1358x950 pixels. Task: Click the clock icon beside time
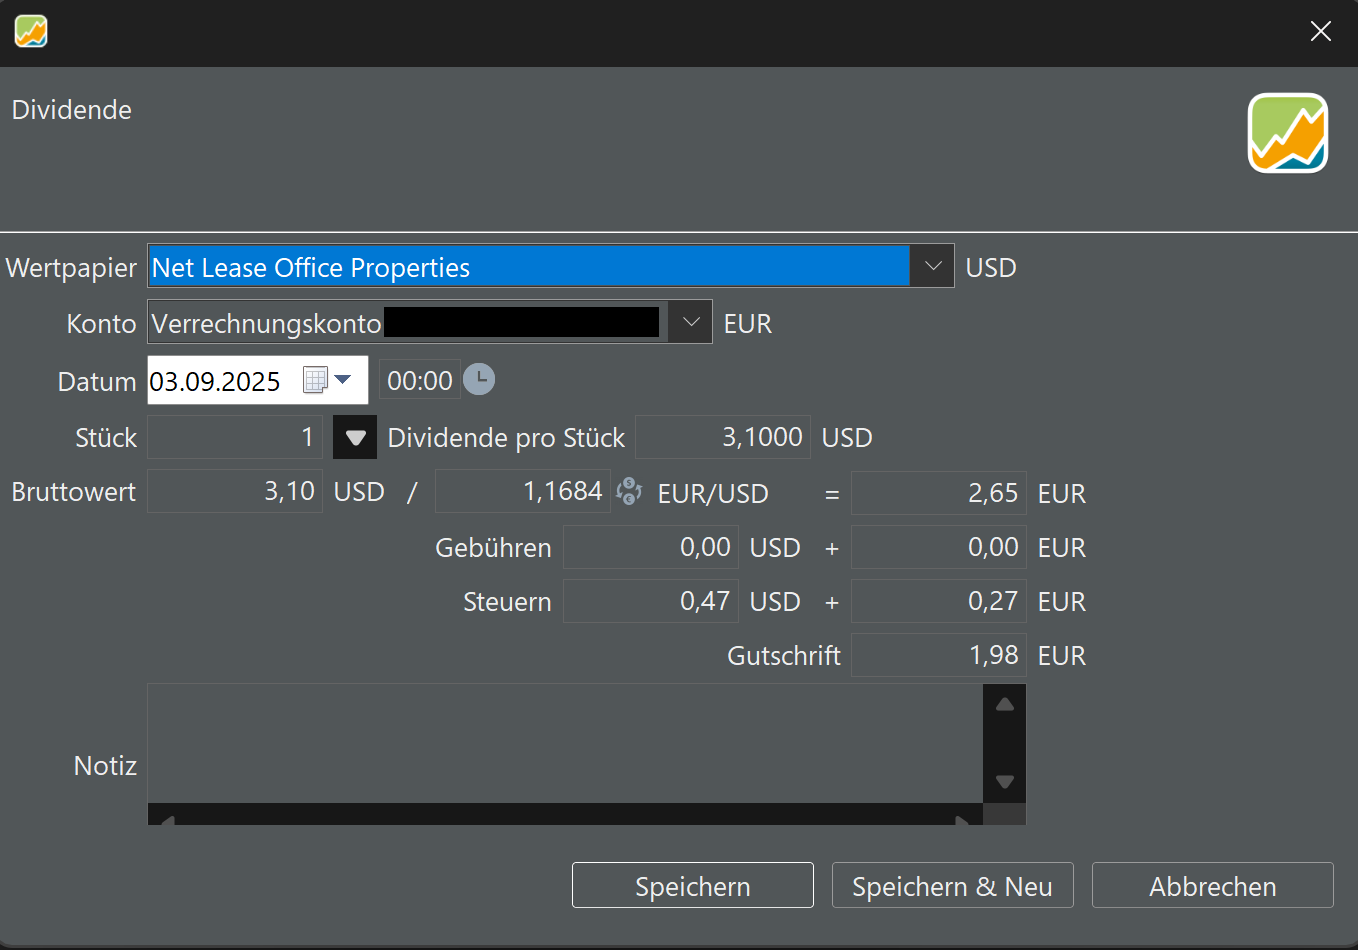479,380
